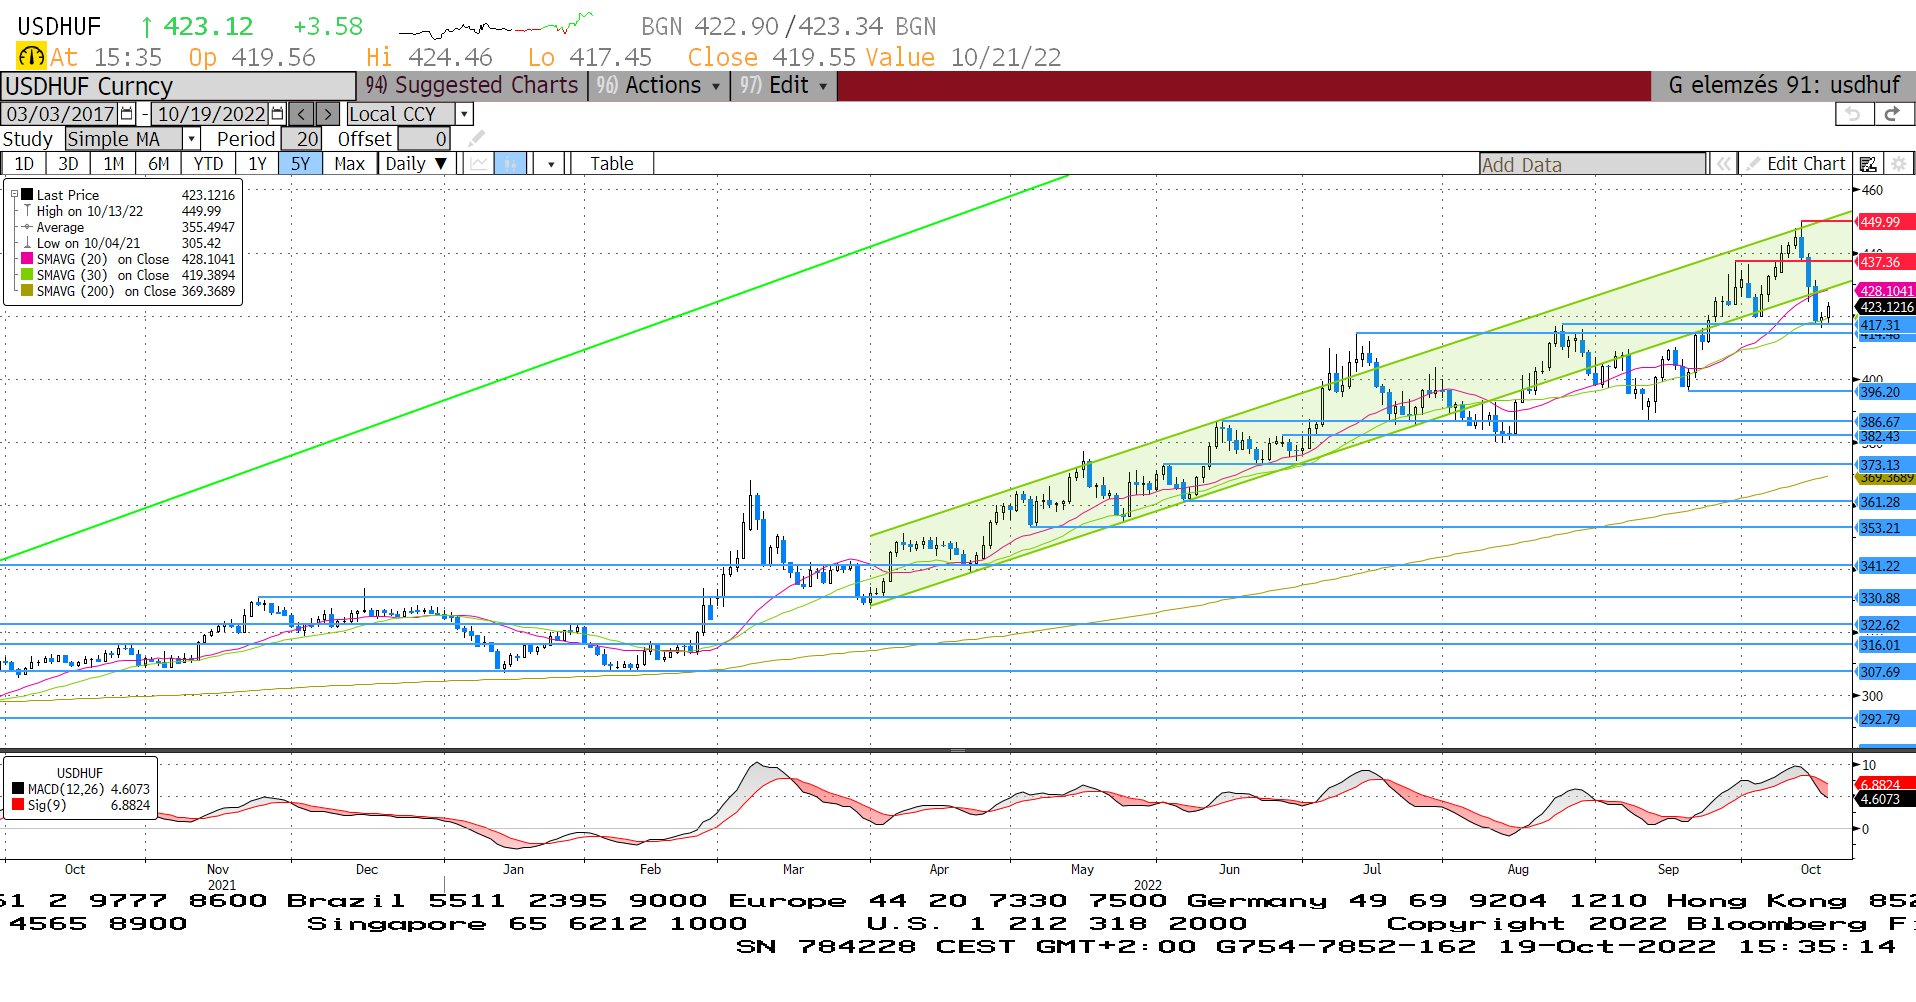This screenshot has width=1916, height=1002.
Task: Step date range backward with left arrow
Action: pos(302,114)
